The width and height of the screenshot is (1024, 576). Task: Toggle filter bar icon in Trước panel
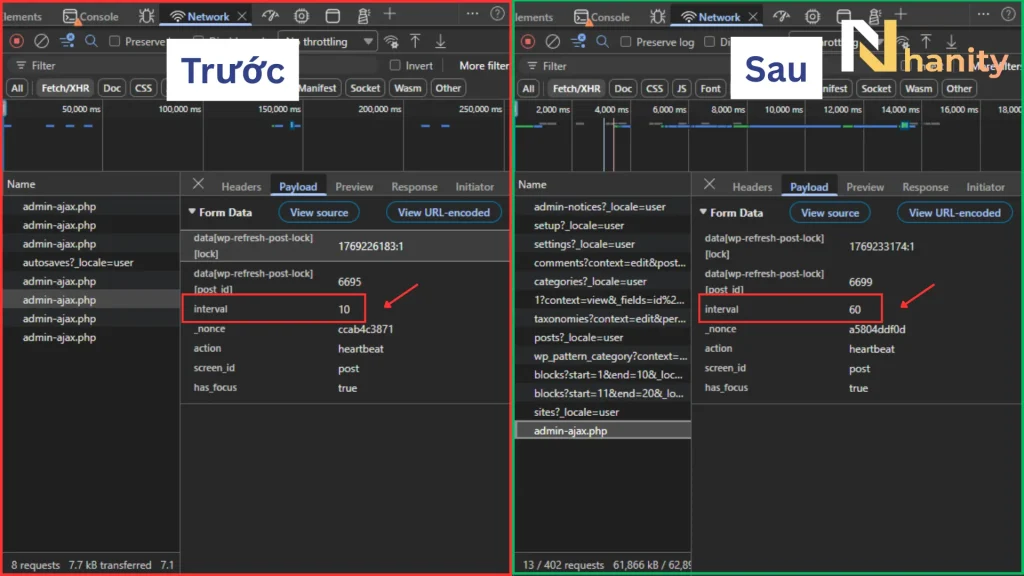(x=67, y=41)
